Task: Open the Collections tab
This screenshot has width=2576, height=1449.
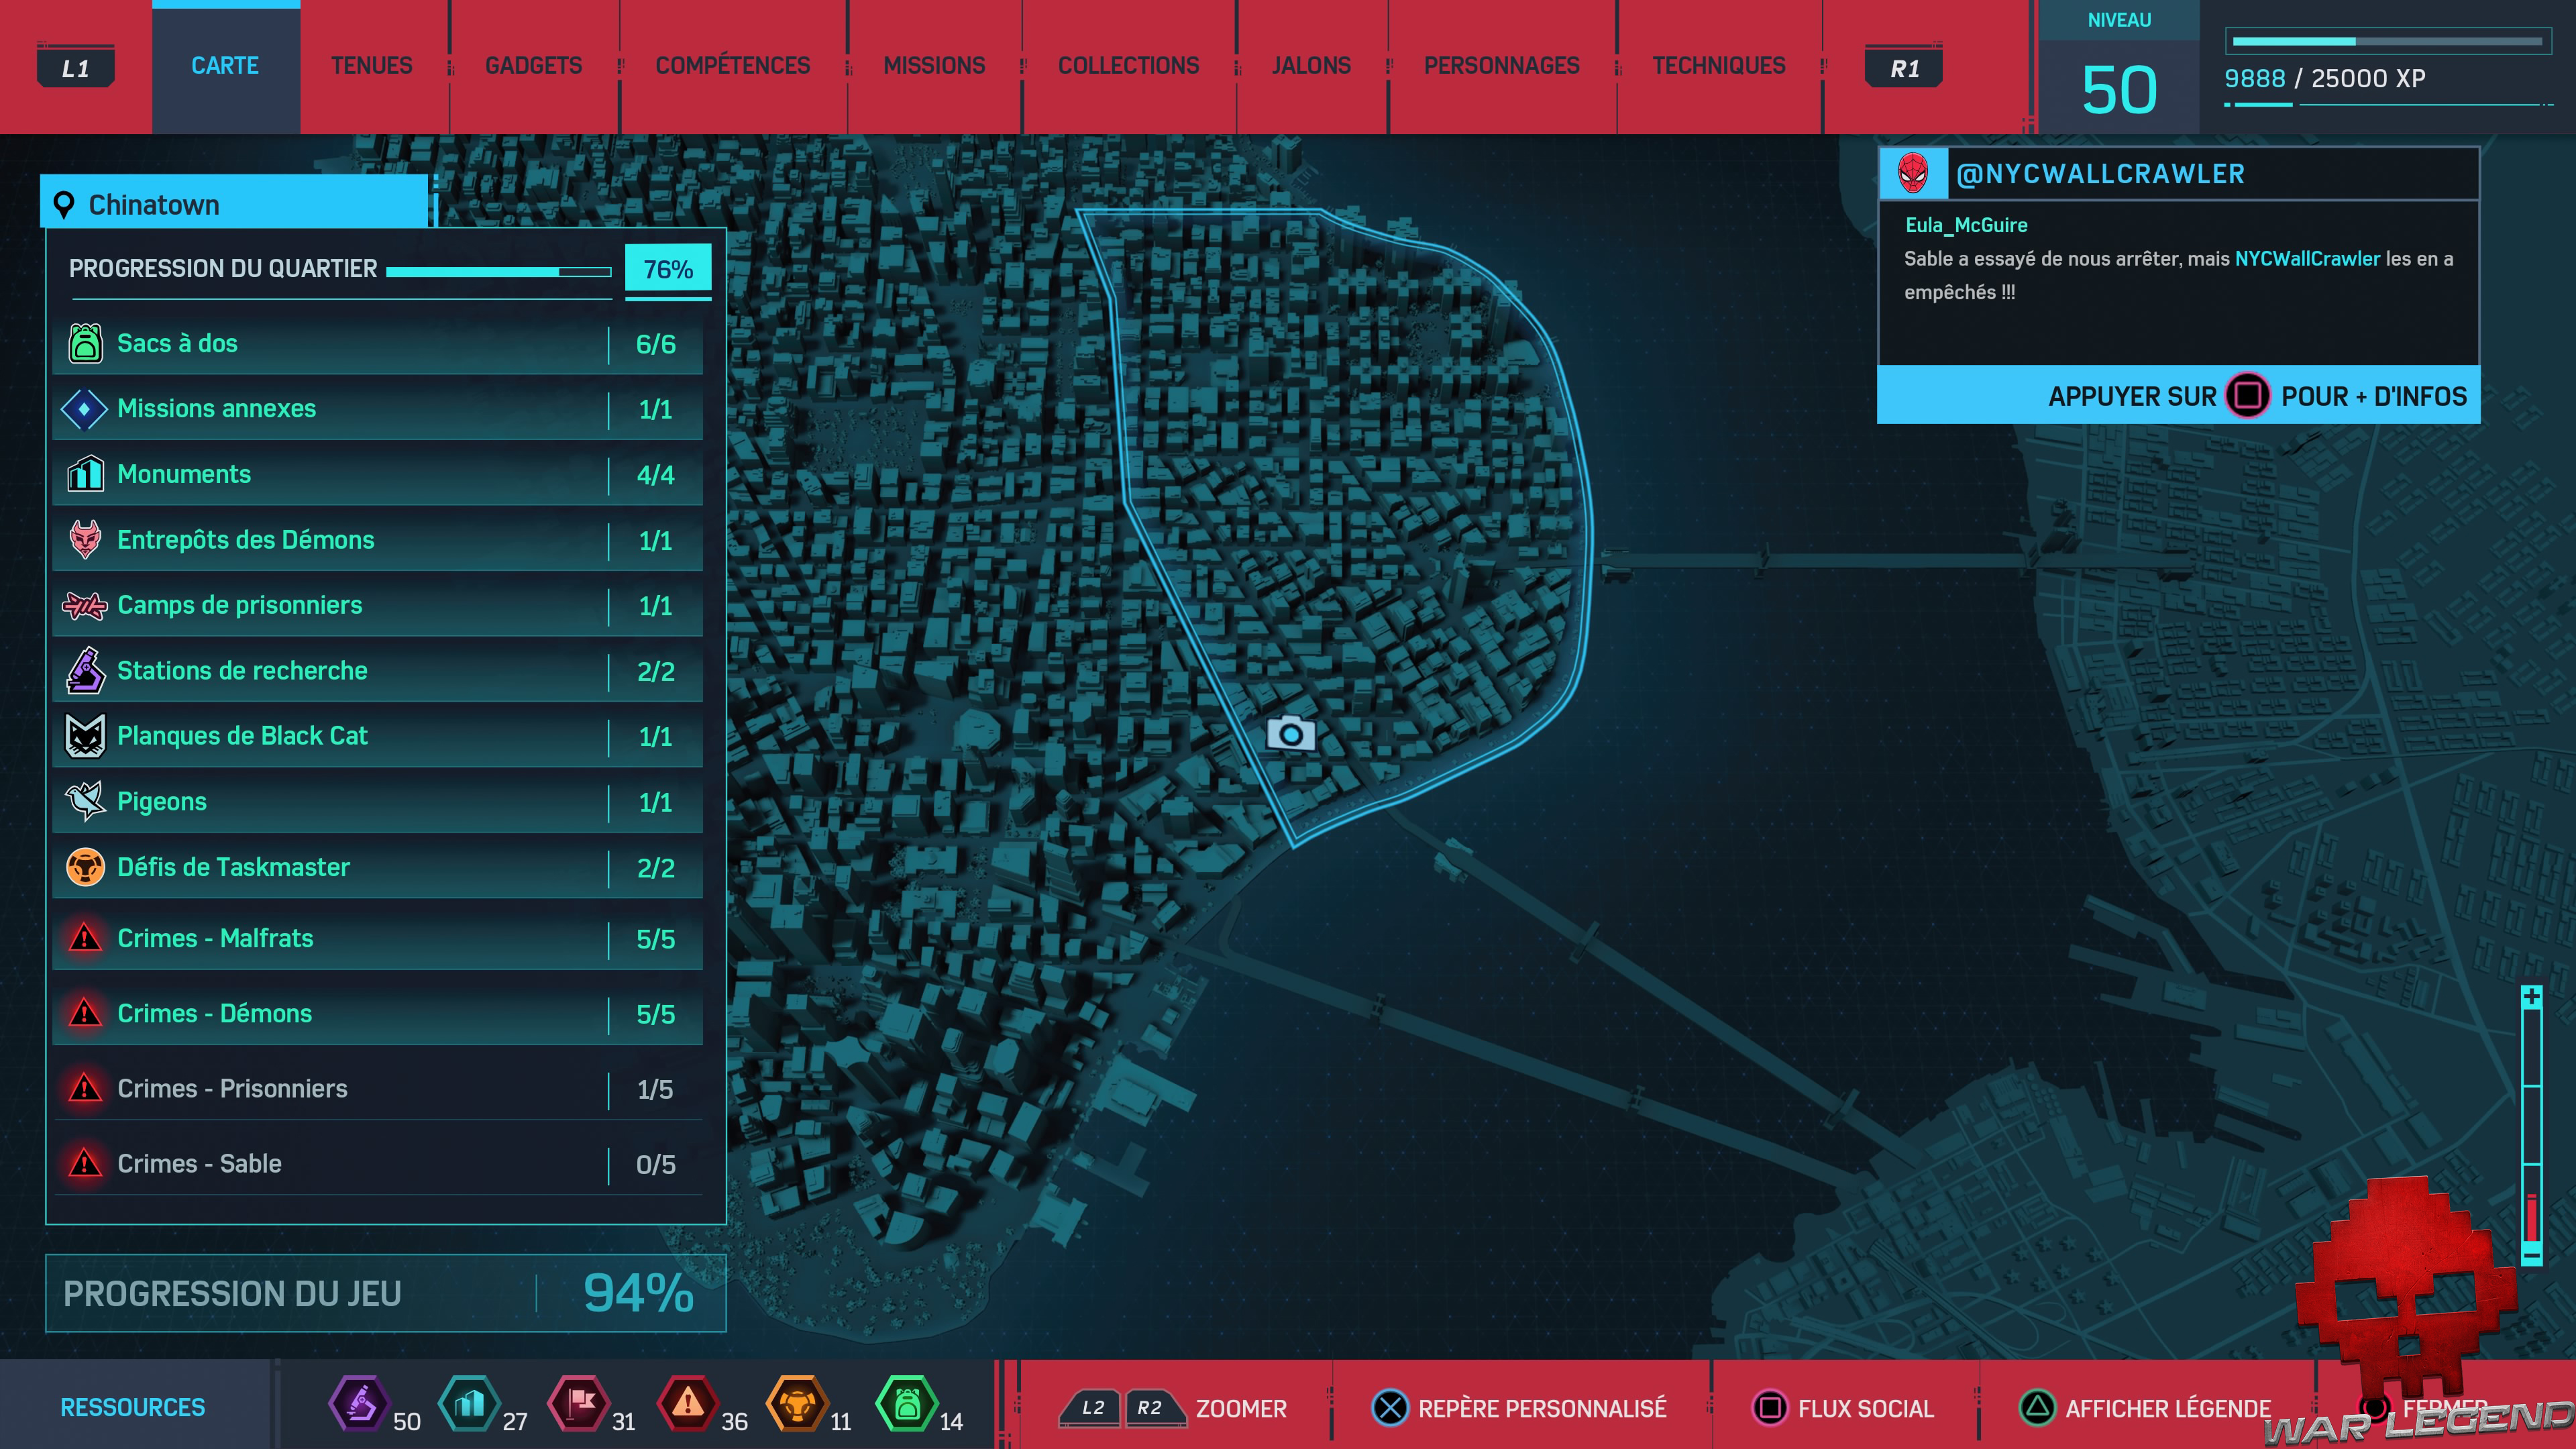Action: [x=1128, y=66]
